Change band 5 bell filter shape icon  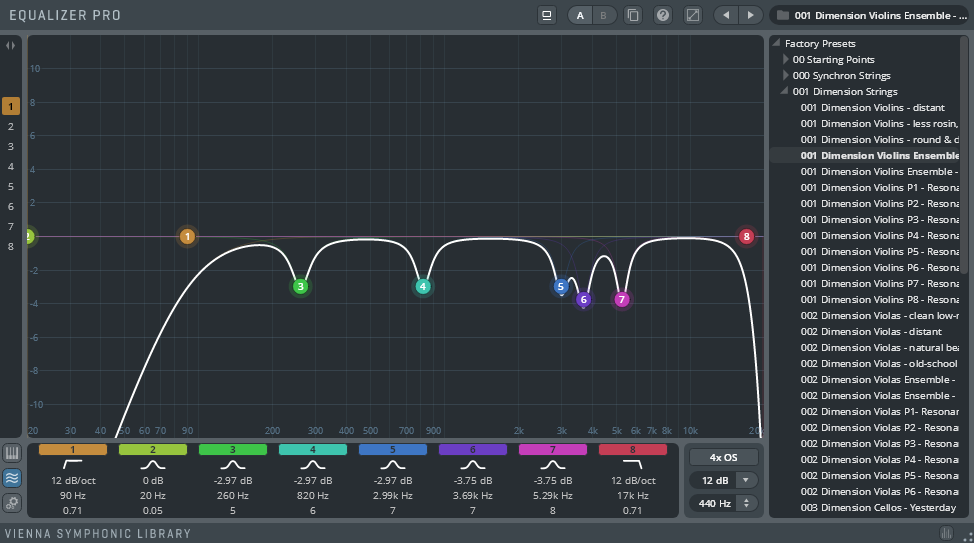point(393,464)
